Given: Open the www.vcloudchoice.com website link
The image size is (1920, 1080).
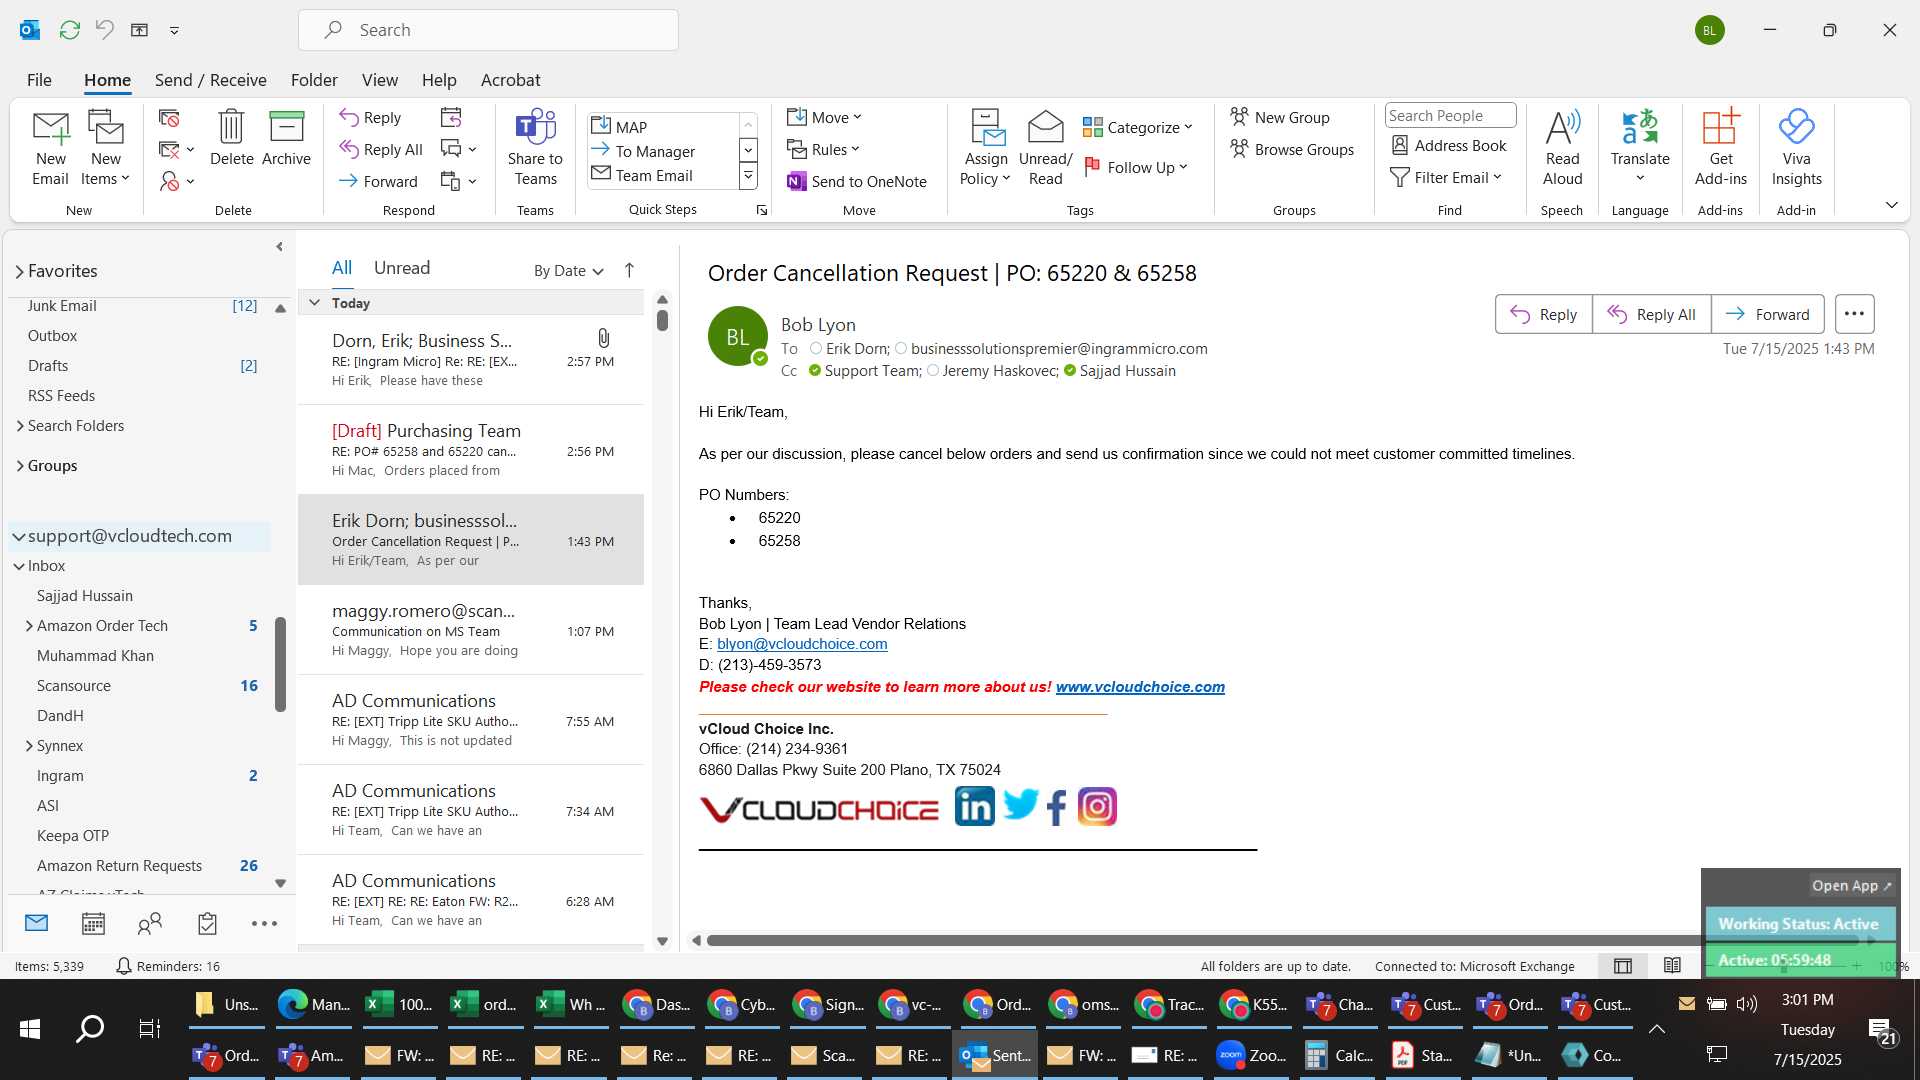Looking at the screenshot, I should 1140,687.
